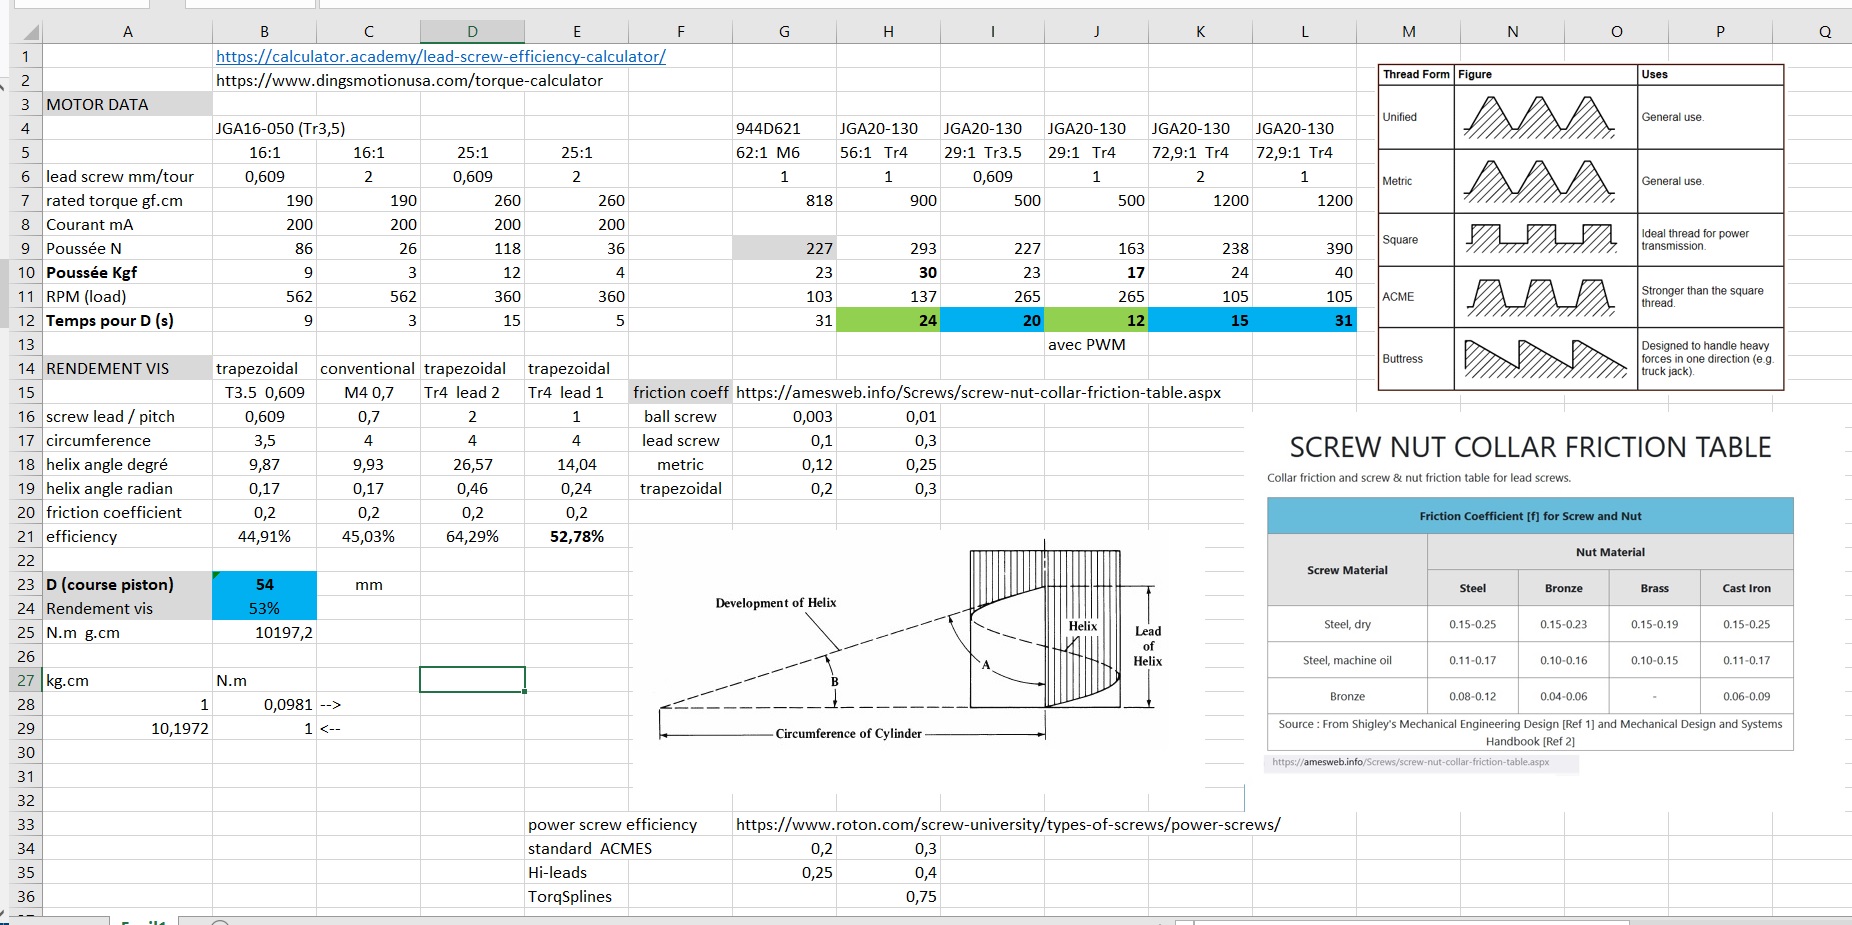
Task: Select the Buttress thread figure
Action: coord(1544,358)
